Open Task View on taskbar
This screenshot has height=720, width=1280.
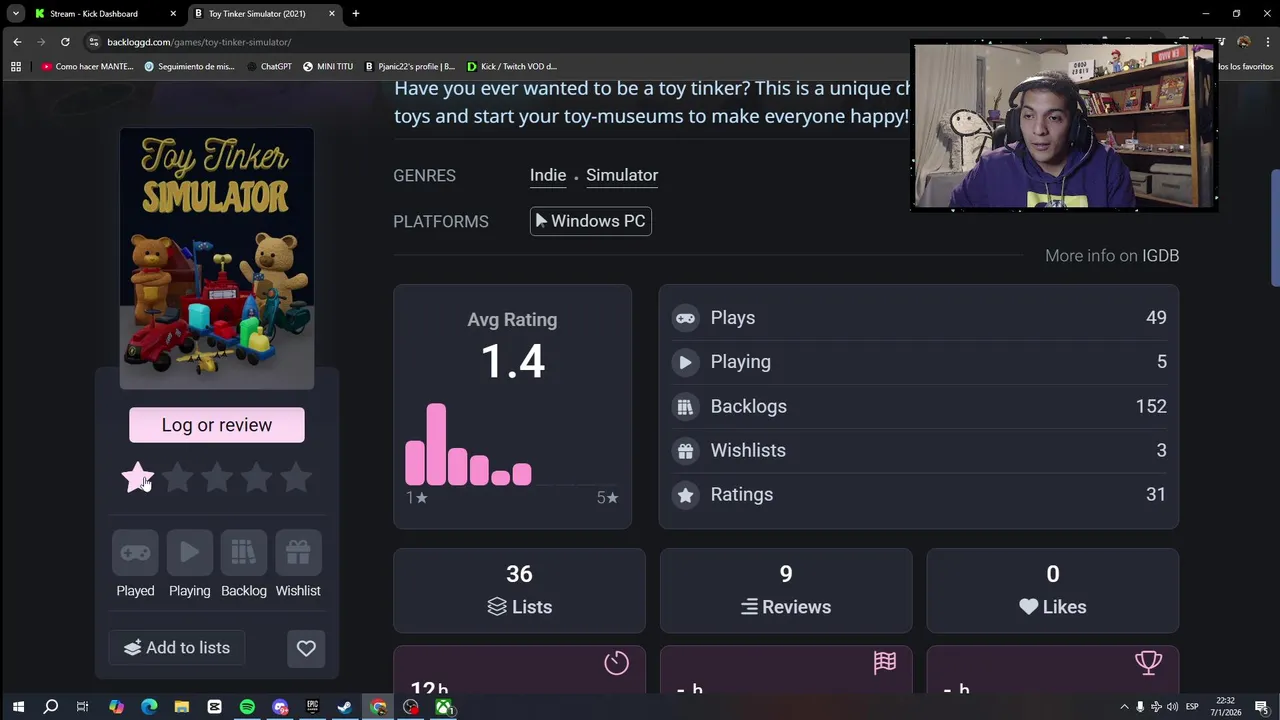(x=83, y=707)
